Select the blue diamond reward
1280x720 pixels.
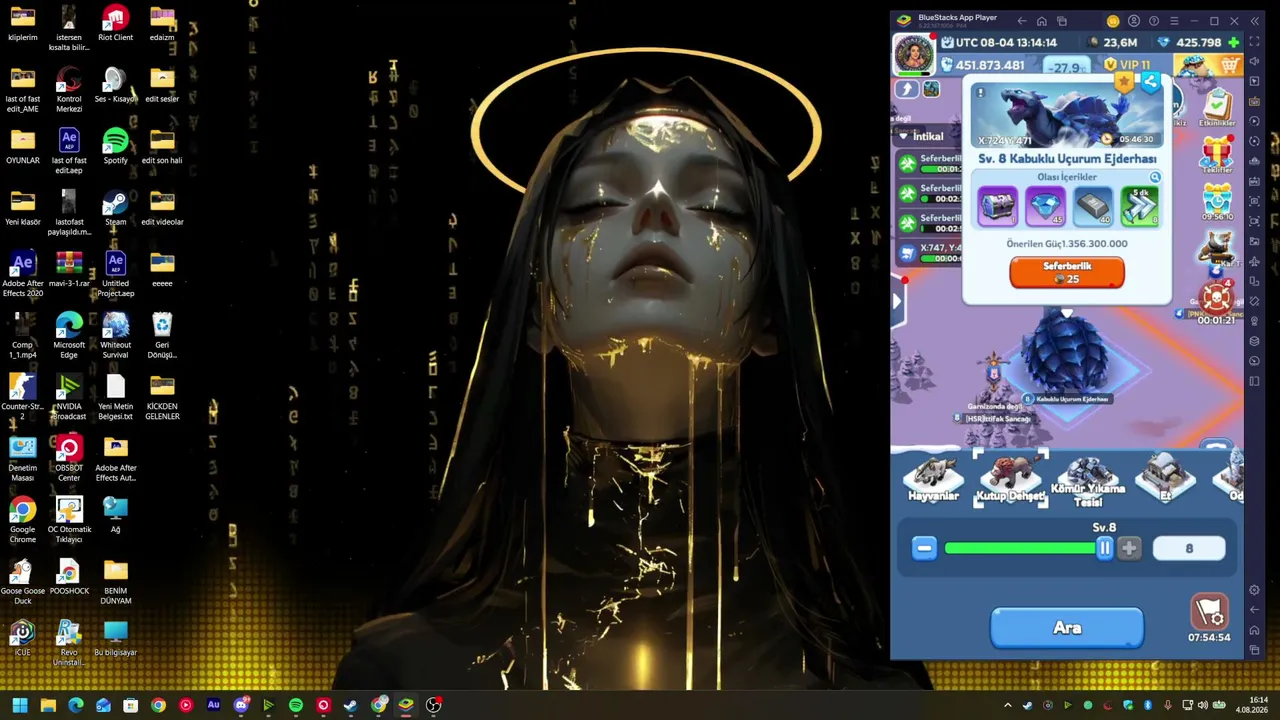[x=1045, y=206]
